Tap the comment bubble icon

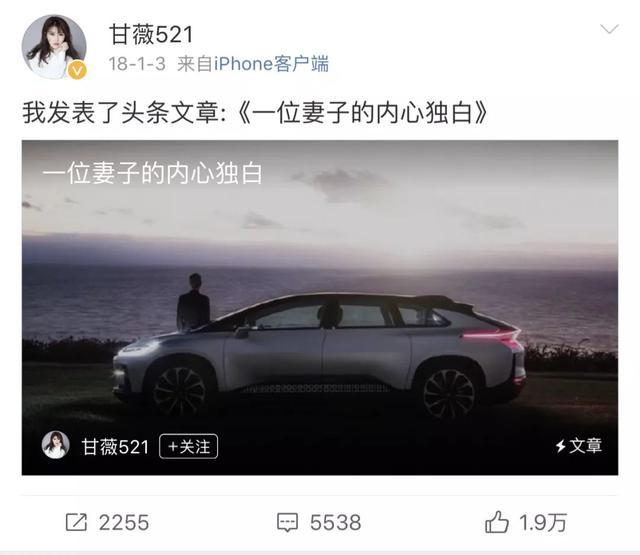[x=287, y=522]
